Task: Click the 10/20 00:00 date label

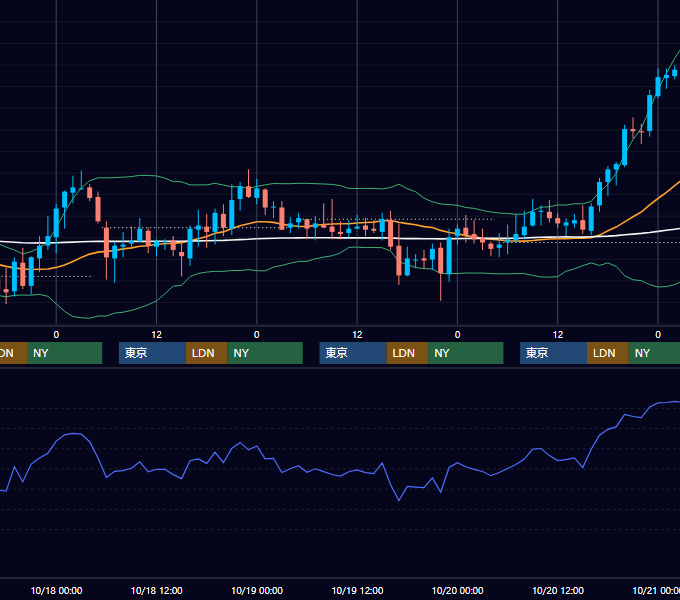Action: coord(458,590)
